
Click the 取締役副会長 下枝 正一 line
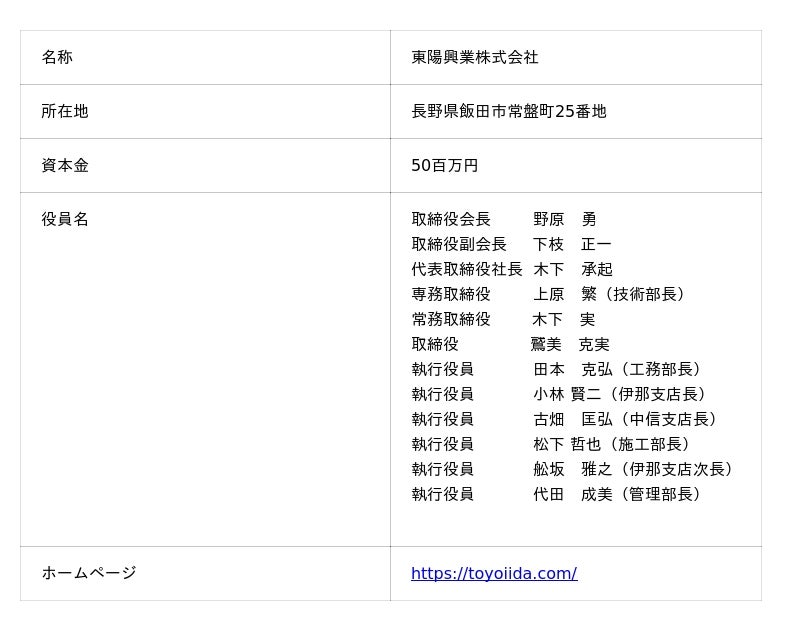point(511,244)
